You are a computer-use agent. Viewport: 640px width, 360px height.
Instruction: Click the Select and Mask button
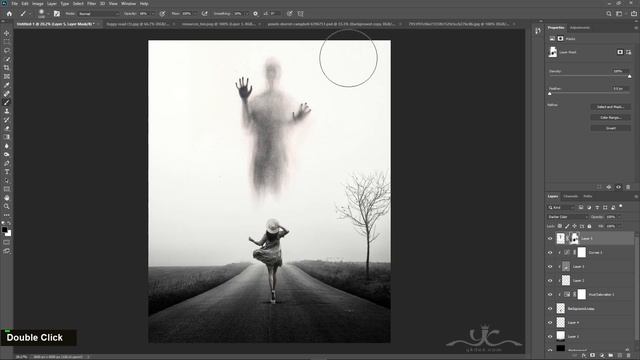(x=611, y=107)
